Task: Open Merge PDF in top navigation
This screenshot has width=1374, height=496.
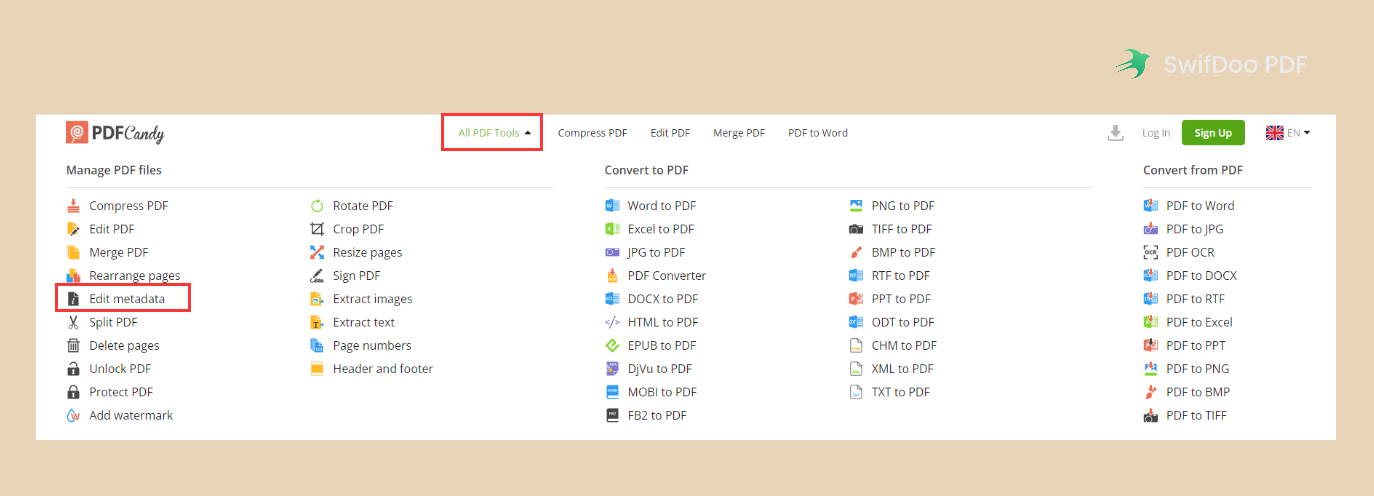Action: [739, 133]
